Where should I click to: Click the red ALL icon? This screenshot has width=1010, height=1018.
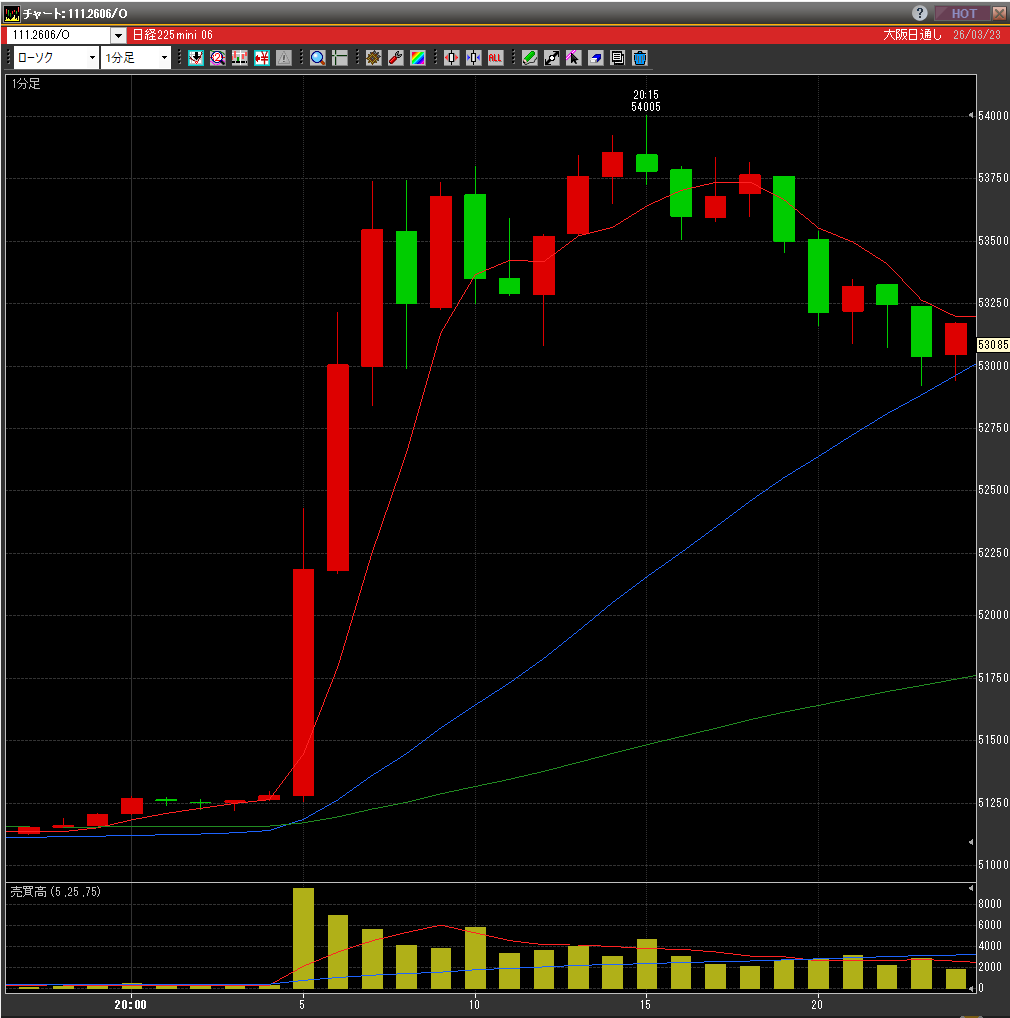coord(495,58)
